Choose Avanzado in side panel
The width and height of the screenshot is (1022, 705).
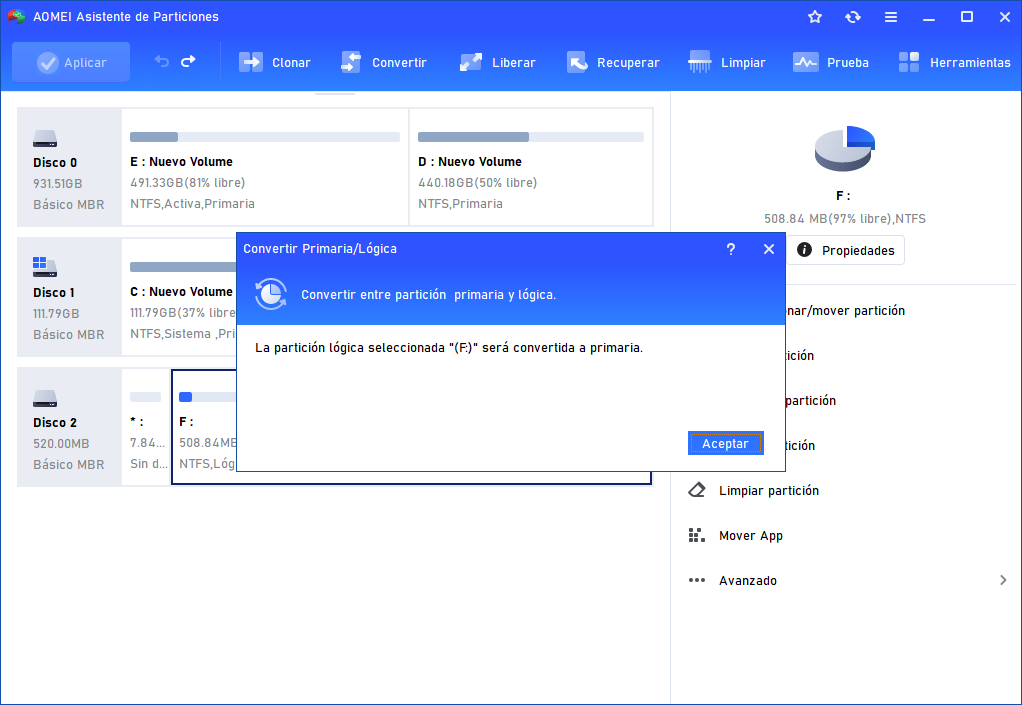click(x=748, y=581)
